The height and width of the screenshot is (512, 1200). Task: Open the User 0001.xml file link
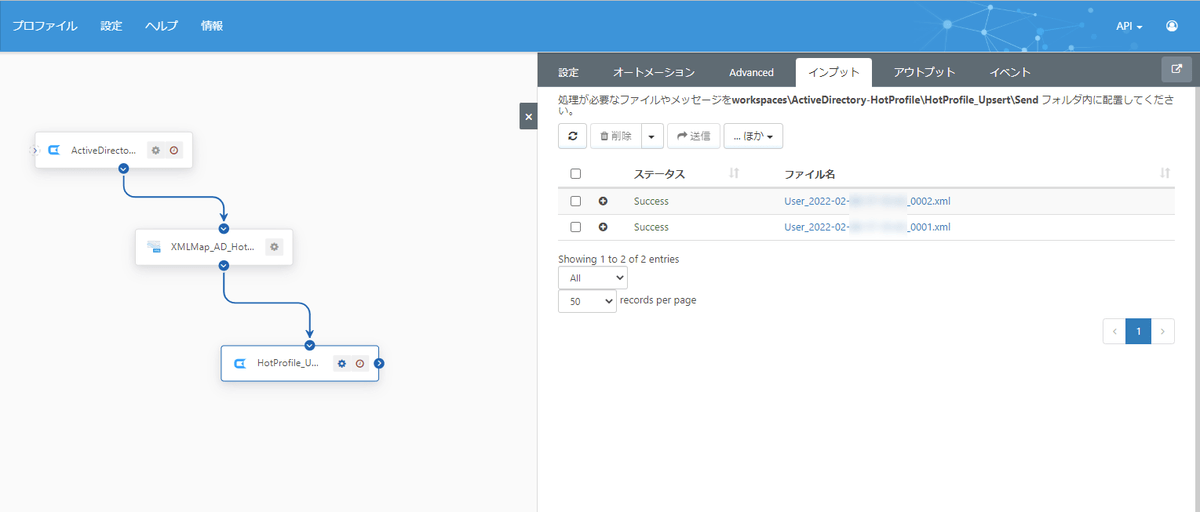[x=867, y=227]
